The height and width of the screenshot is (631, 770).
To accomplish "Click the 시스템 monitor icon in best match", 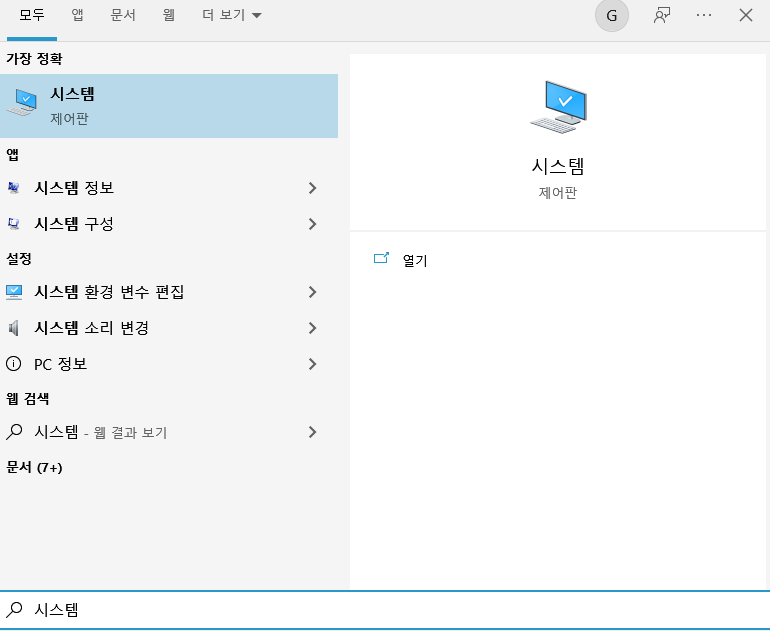I will click(22, 102).
